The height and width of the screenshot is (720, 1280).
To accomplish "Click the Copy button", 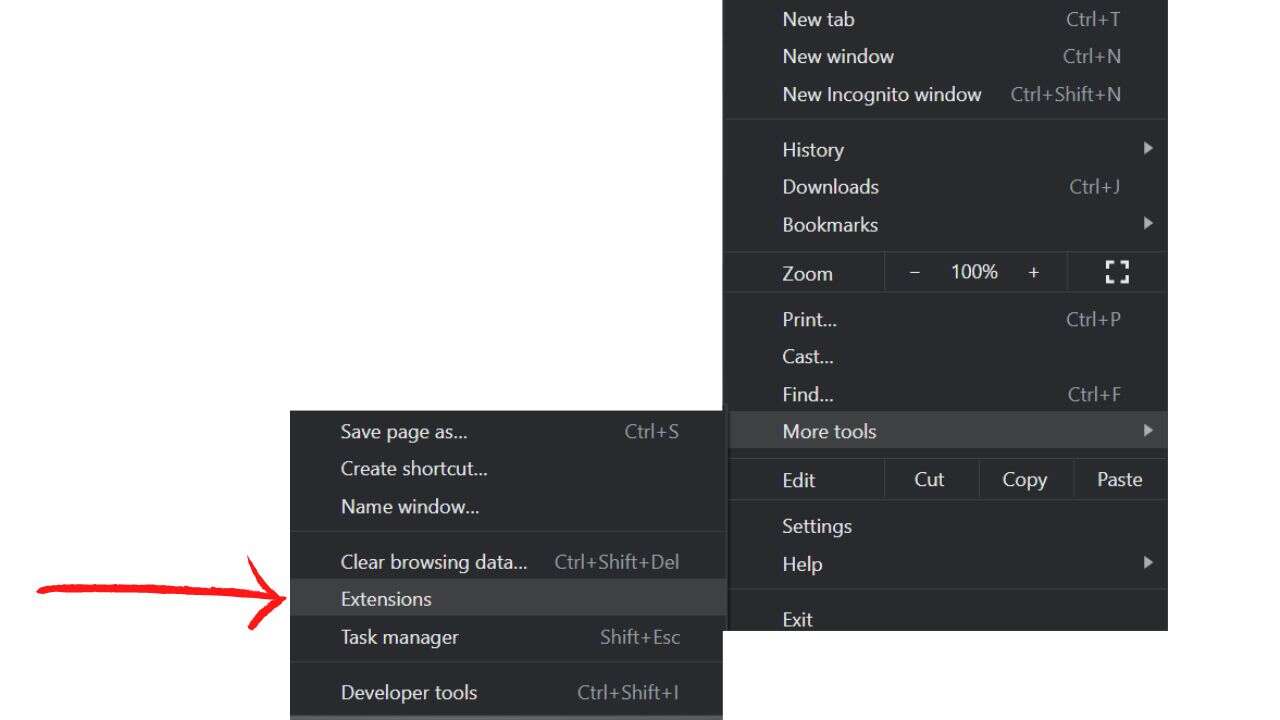I will [x=1024, y=479].
